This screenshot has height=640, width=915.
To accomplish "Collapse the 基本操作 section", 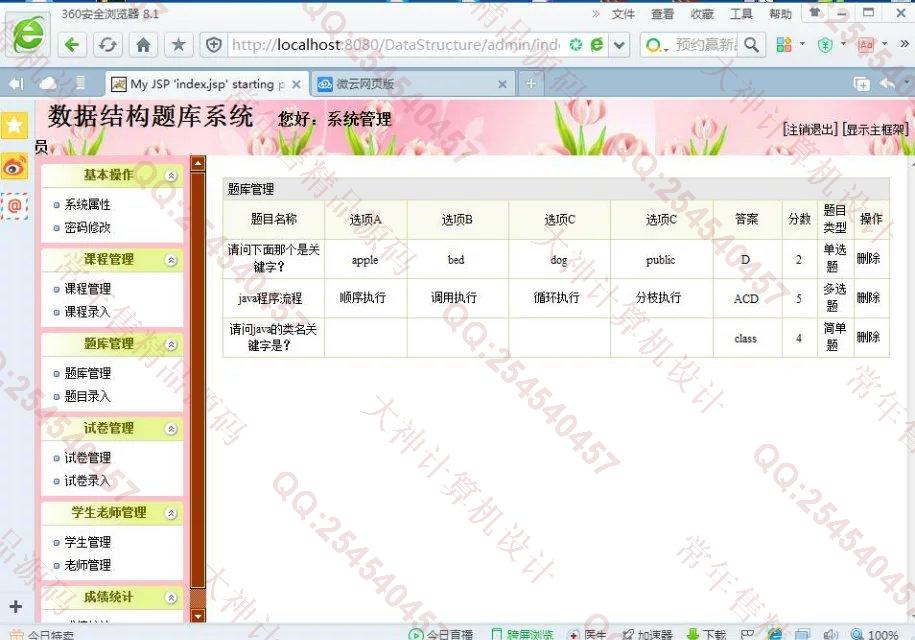I will point(171,175).
